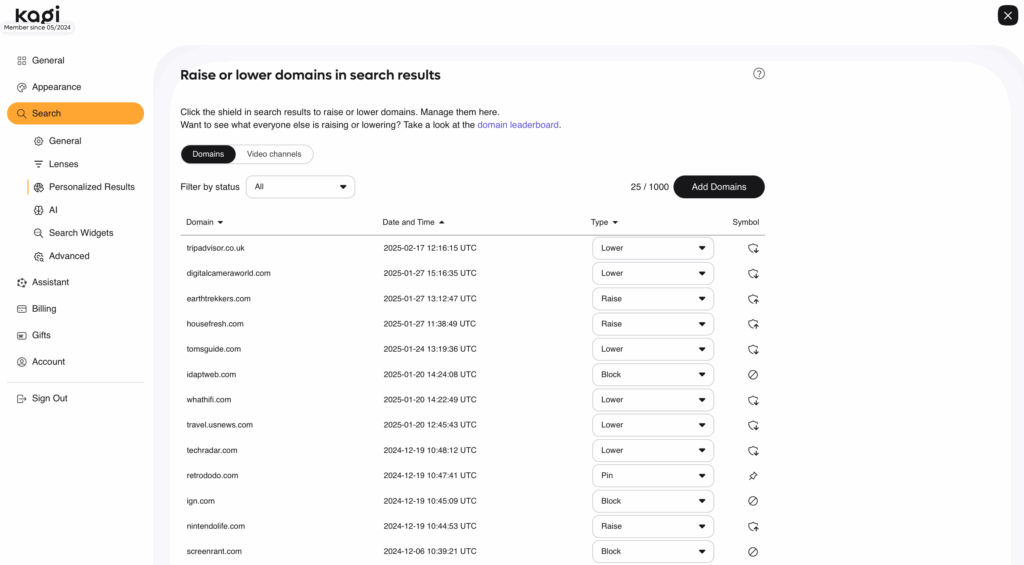This screenshot has height=565, width=1024.
Task: Sort by Domain column header
Action: (x=204, y=222)
